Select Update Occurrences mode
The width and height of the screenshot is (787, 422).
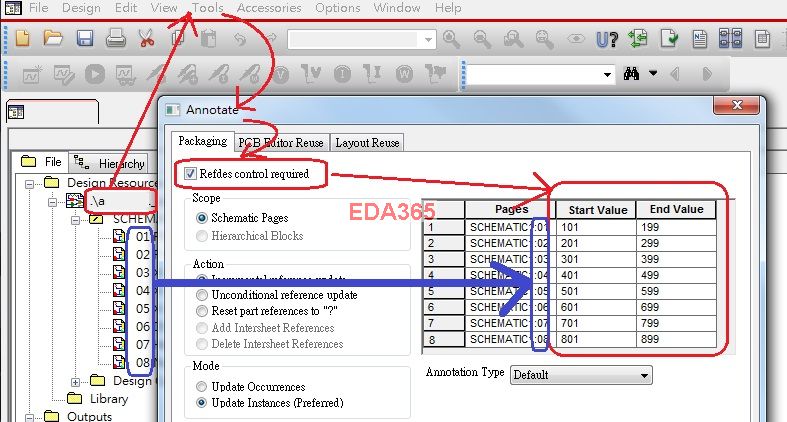[202, 387]
